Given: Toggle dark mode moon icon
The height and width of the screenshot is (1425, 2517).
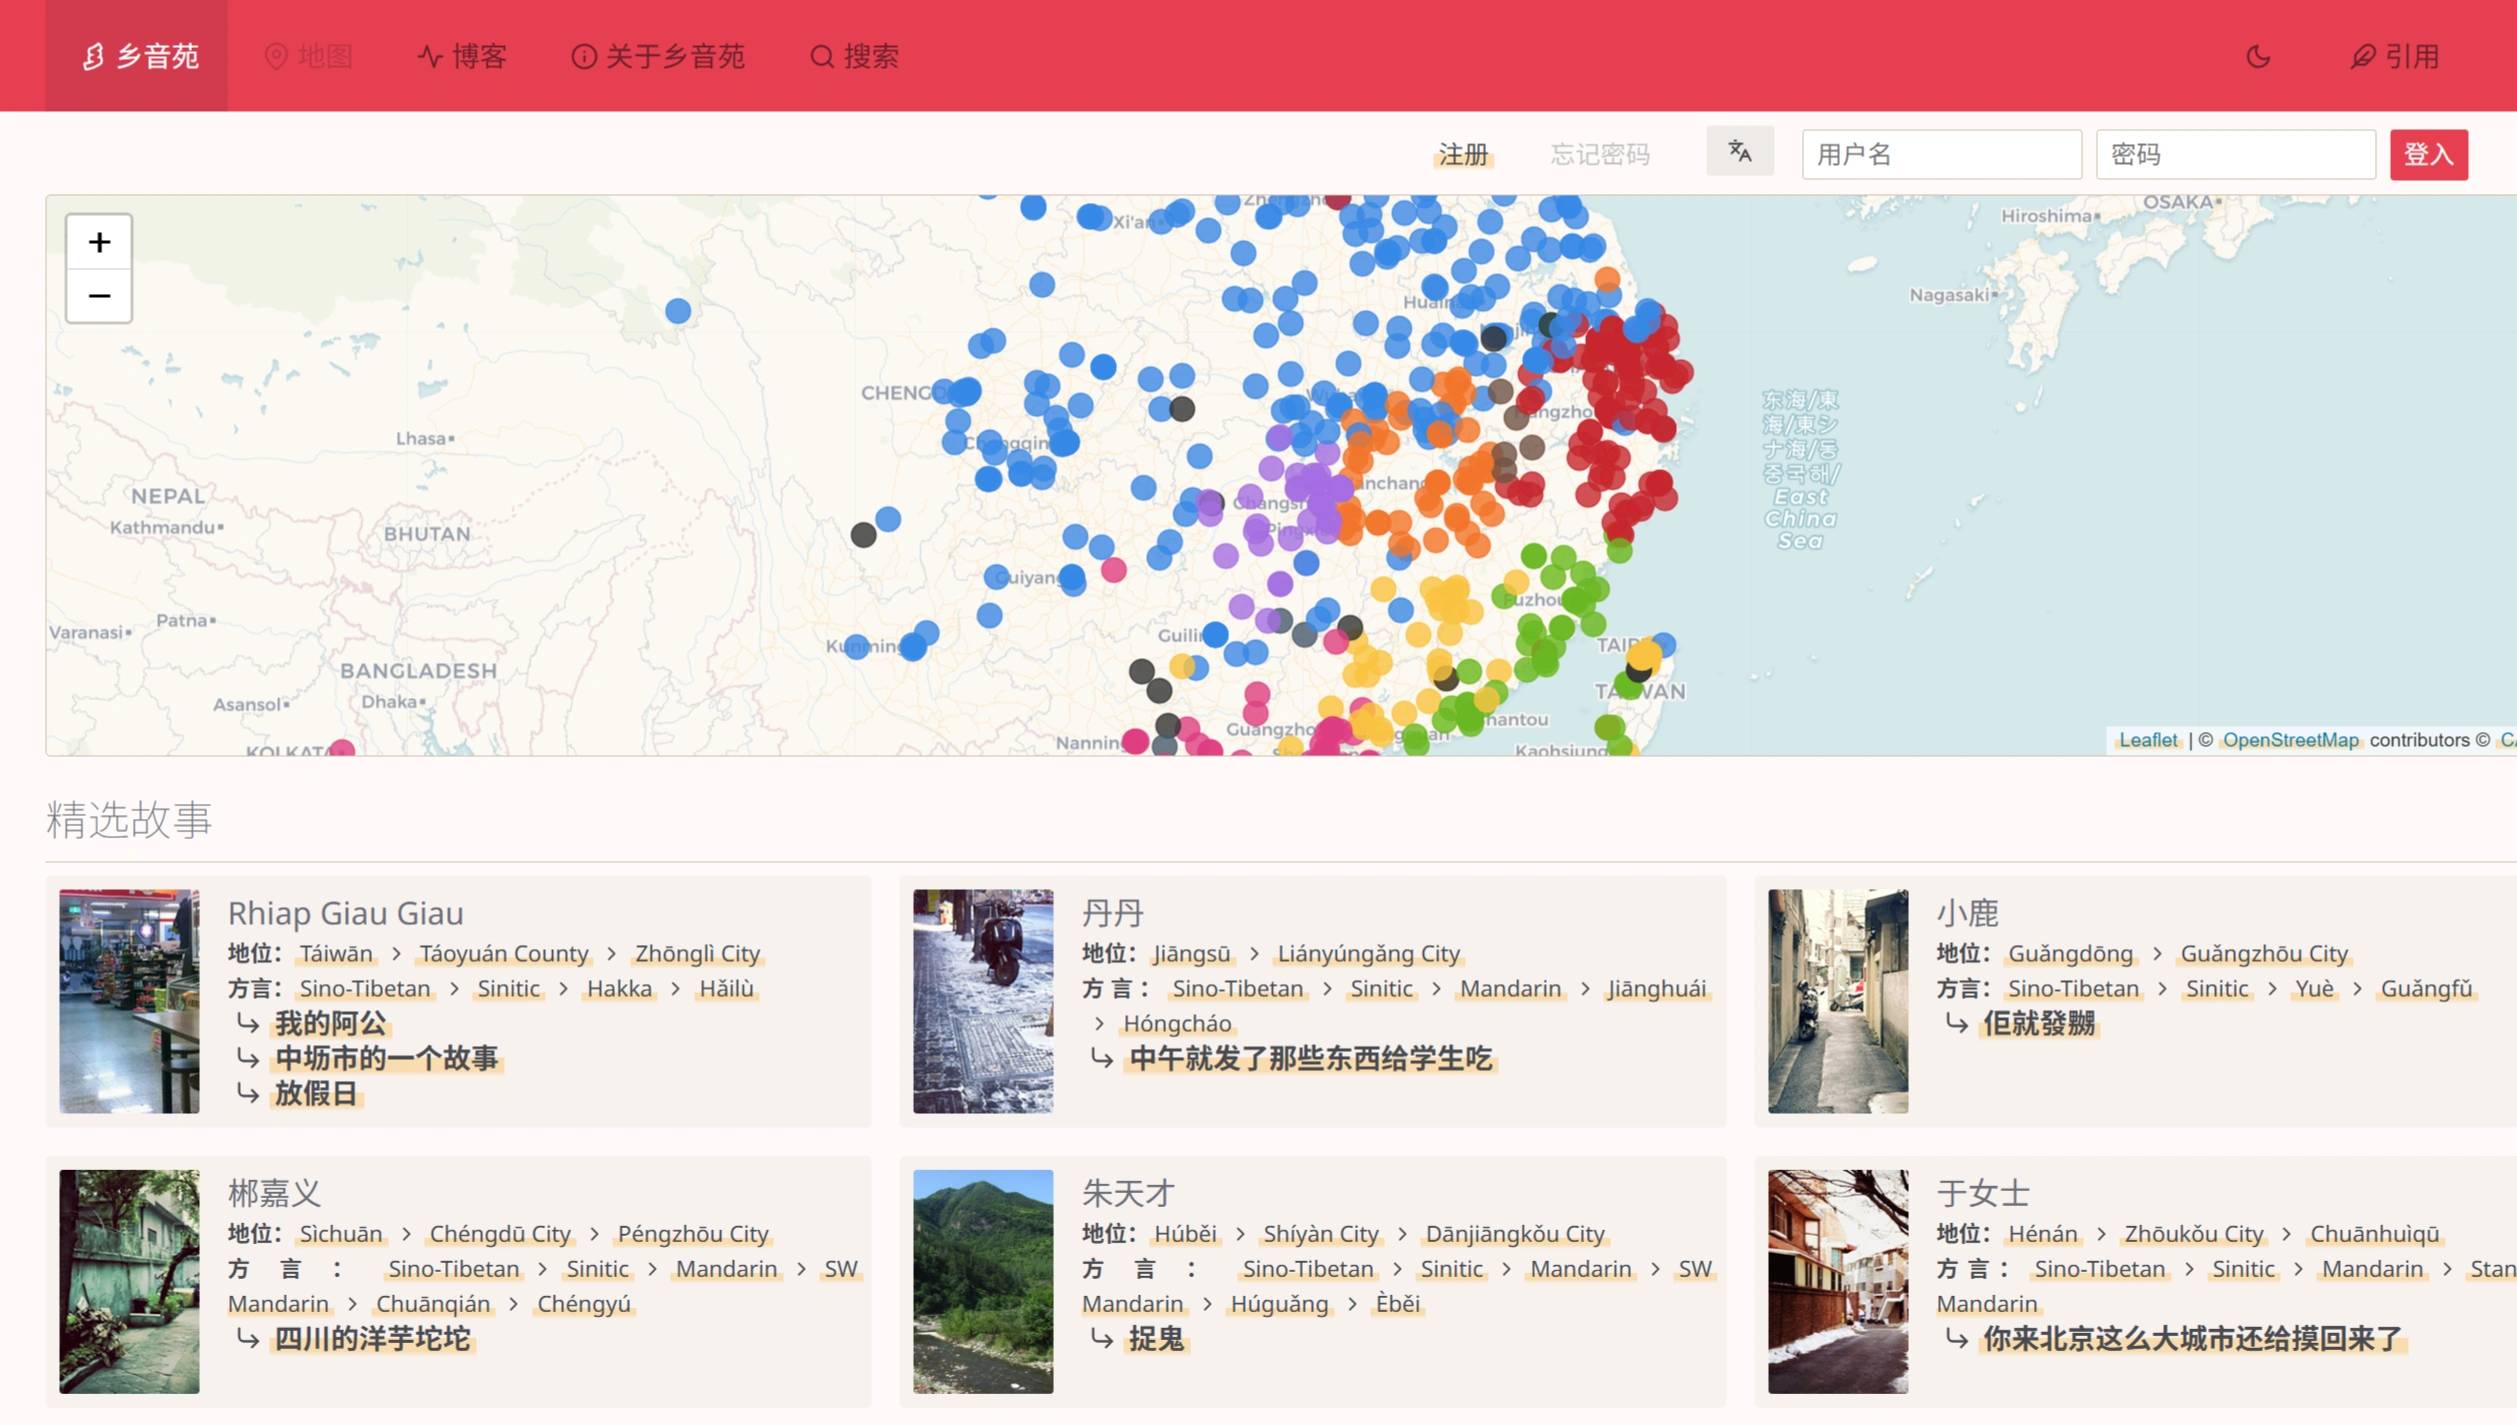Looking at the screenshot, I should pyautogui.click(x=2257, y=56).
